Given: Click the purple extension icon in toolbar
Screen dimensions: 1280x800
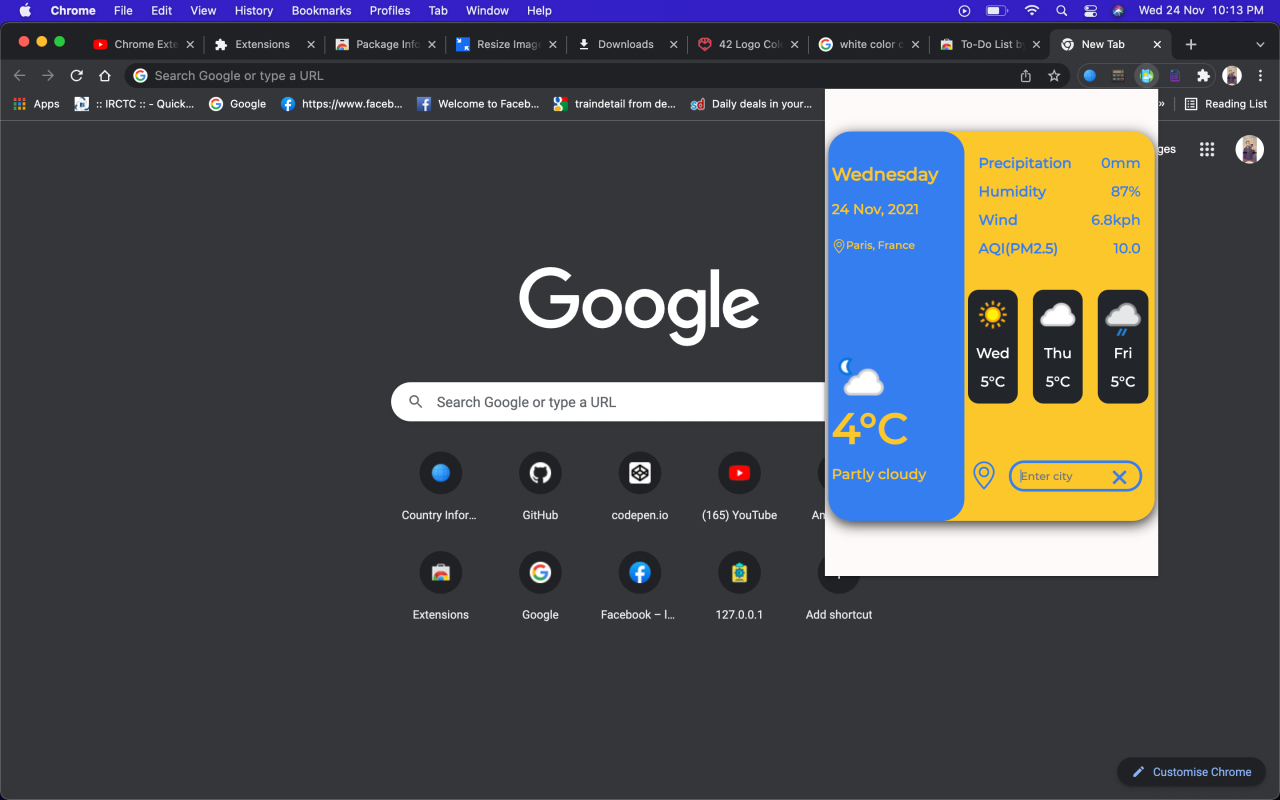Looking at the screenshot, I should [x=1175, y=76].
